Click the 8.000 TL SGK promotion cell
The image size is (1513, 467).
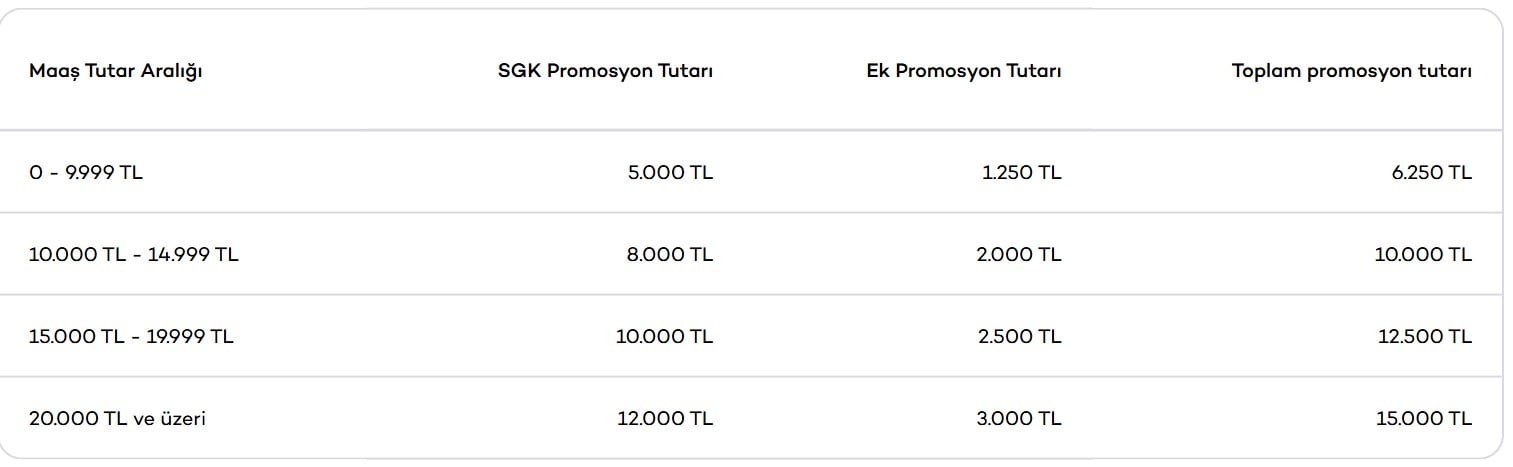[x=671, y=254]
